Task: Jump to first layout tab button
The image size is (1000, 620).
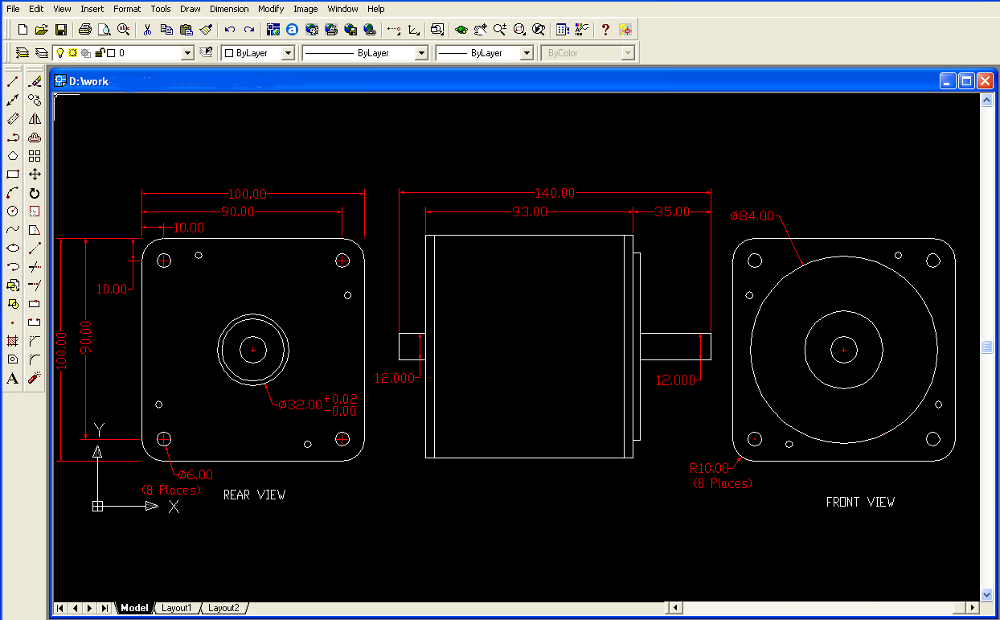Action: 60,608
